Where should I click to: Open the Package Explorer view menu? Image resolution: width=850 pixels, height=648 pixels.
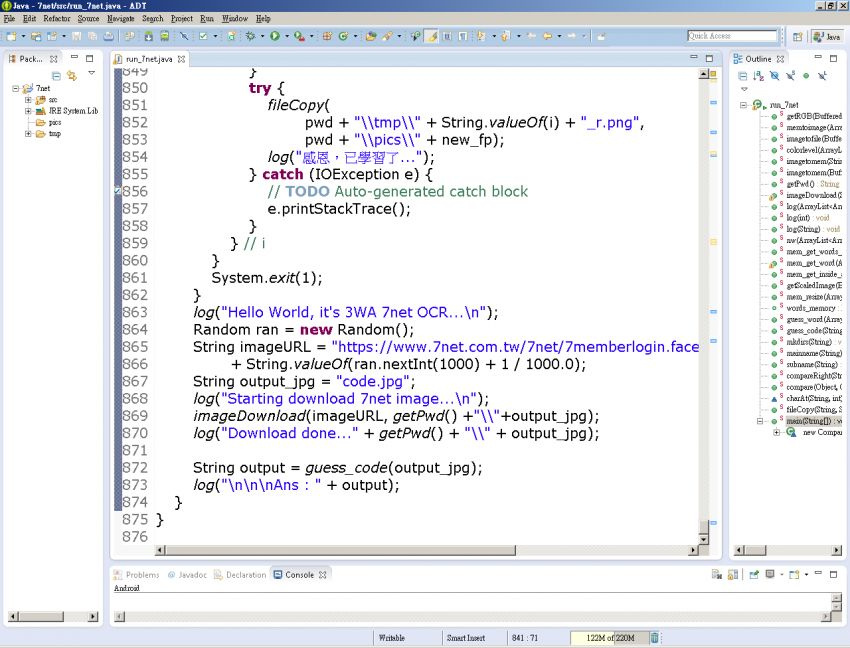point(91,73)
